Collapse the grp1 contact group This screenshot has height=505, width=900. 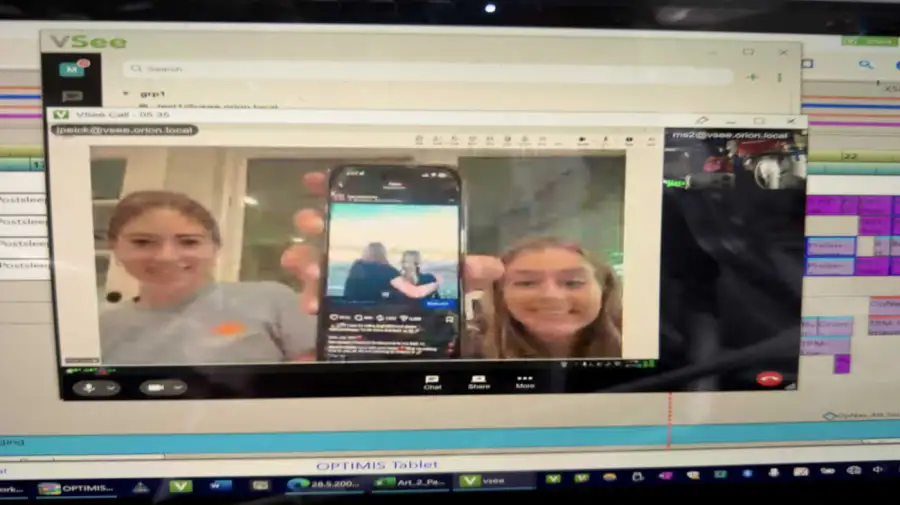pyautogui.click(x=126, y=93)
